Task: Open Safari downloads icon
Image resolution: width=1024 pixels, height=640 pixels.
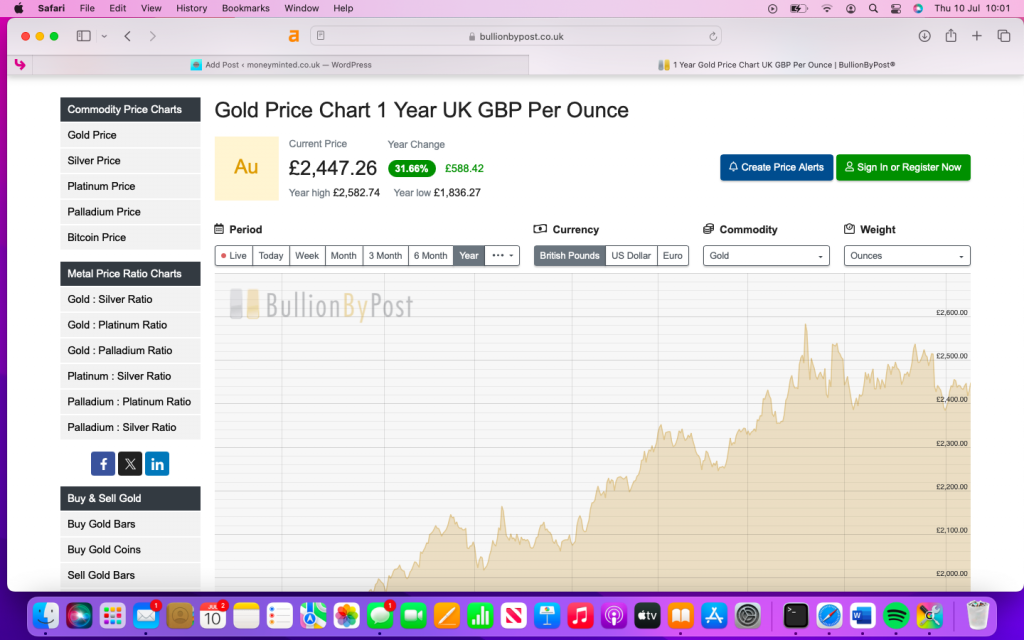Action: (924, 36)
